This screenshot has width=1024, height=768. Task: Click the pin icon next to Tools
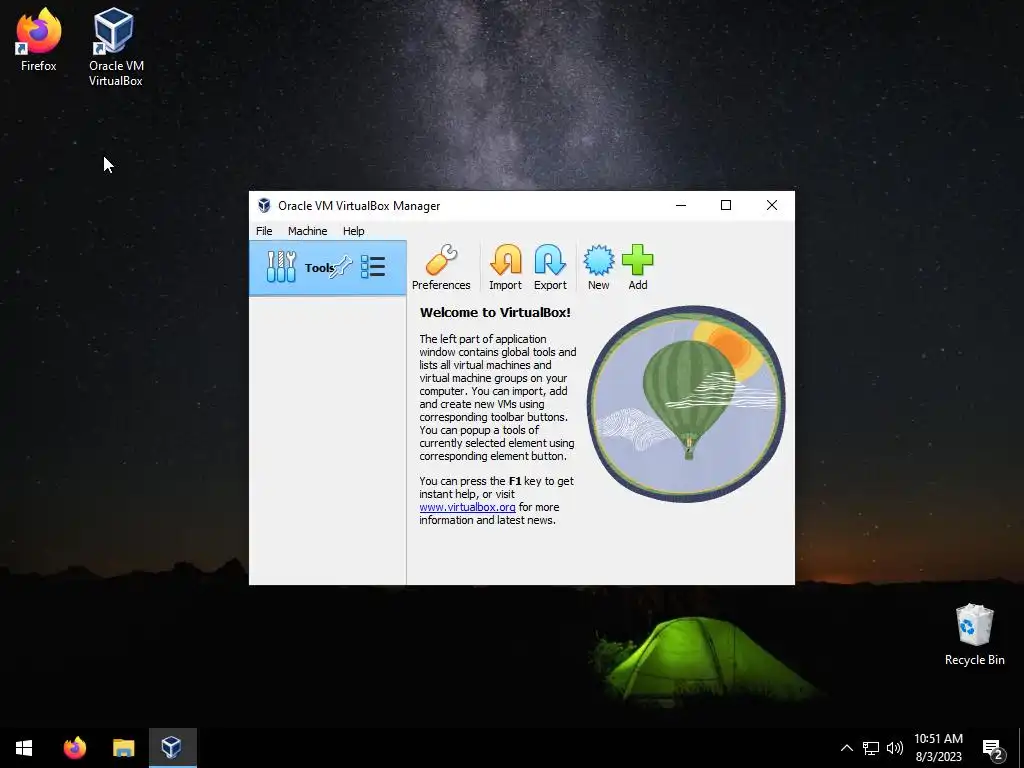point(342,266)
